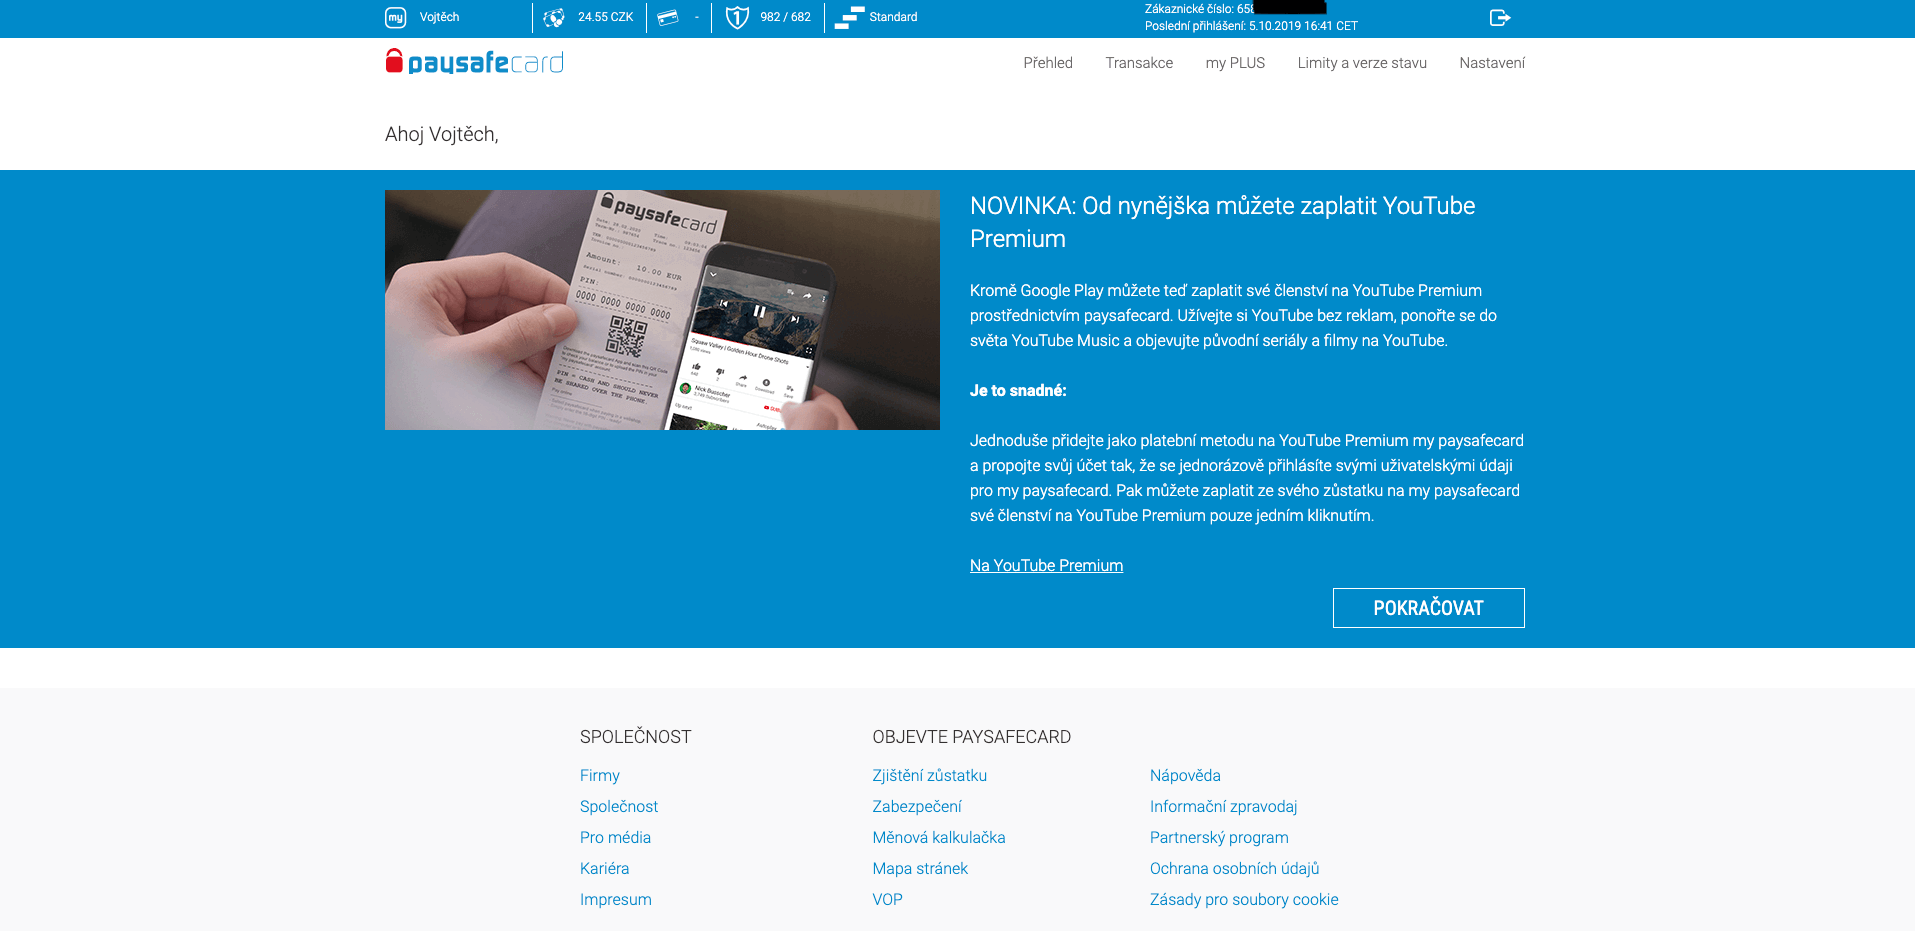Click the YouTube Premium promo image
Screen dimensions: 1915x931
(x=662, y=310)
